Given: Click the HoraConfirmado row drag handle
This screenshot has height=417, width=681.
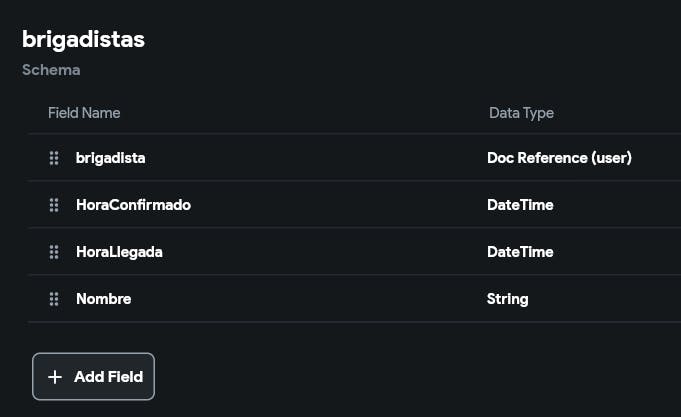Looking at the screenshot, I should (x=54, y=205).
